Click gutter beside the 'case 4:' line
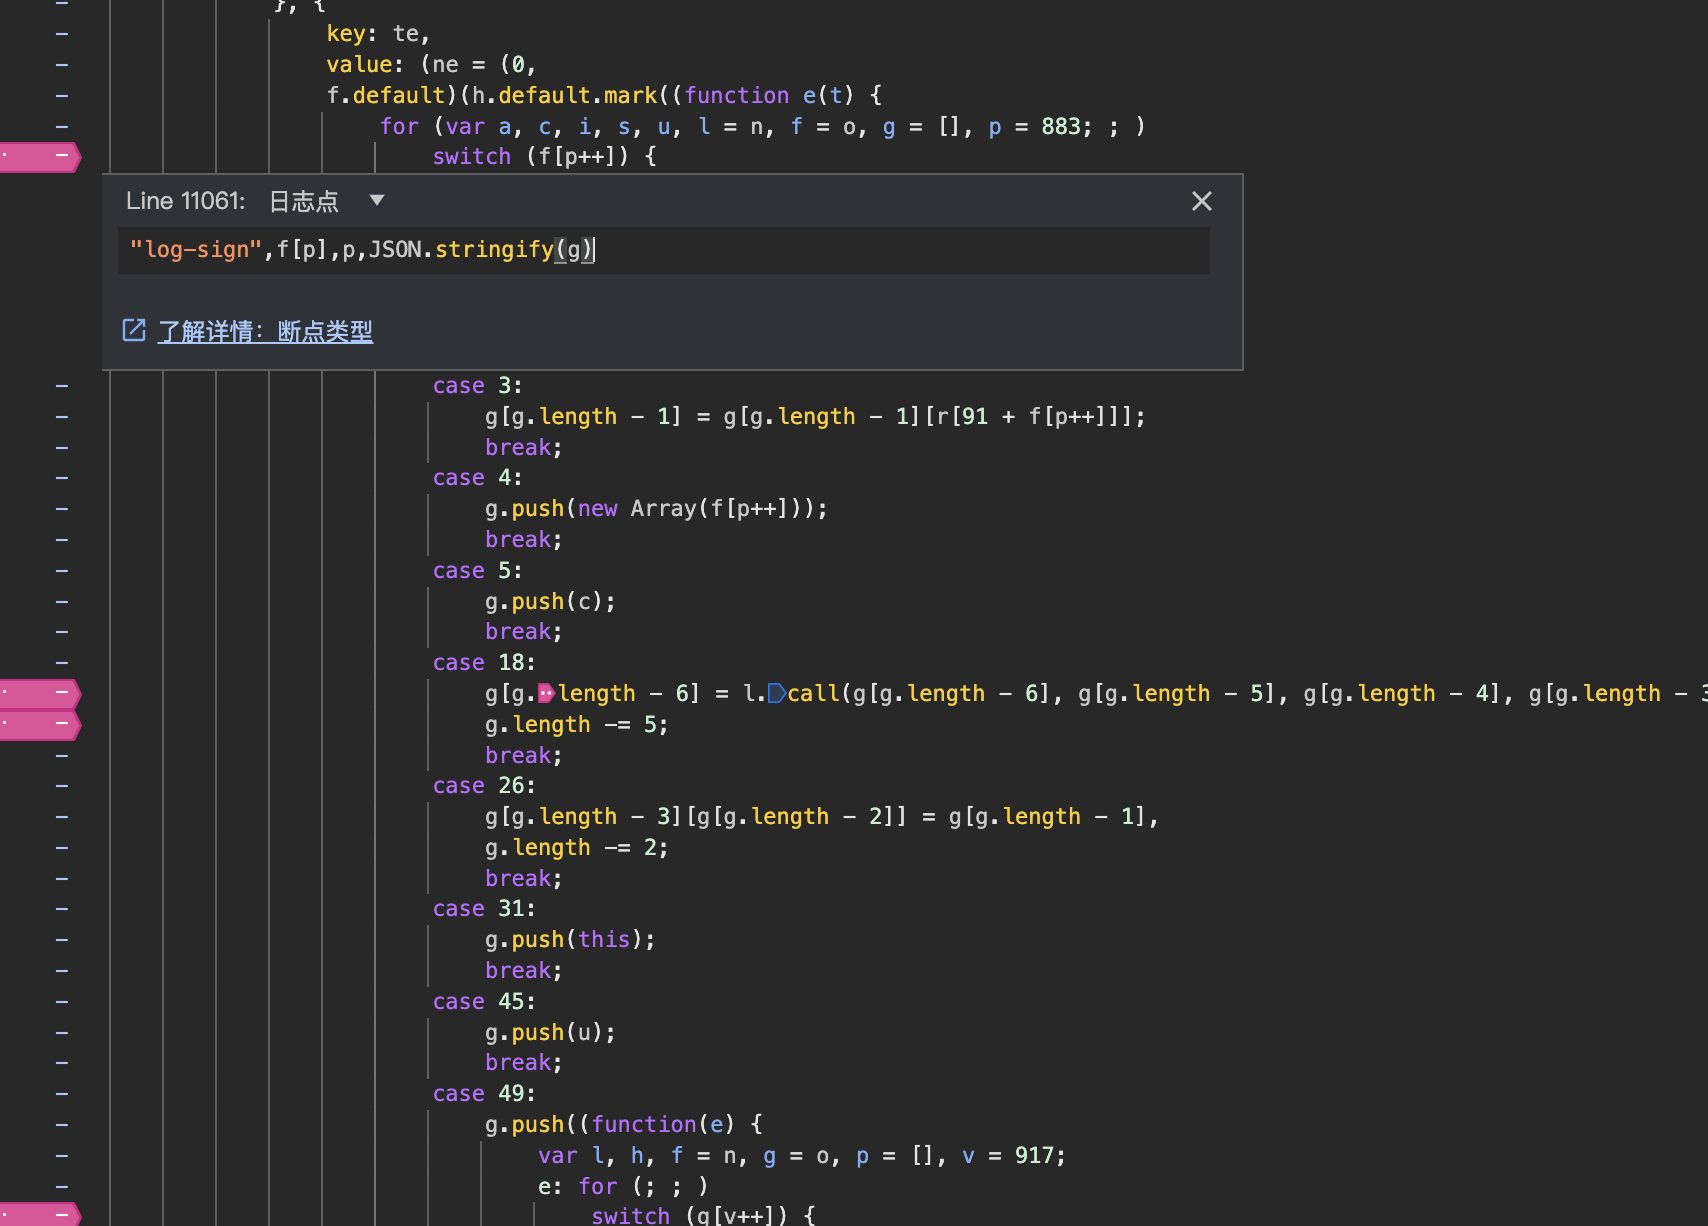 click(62, 478)
